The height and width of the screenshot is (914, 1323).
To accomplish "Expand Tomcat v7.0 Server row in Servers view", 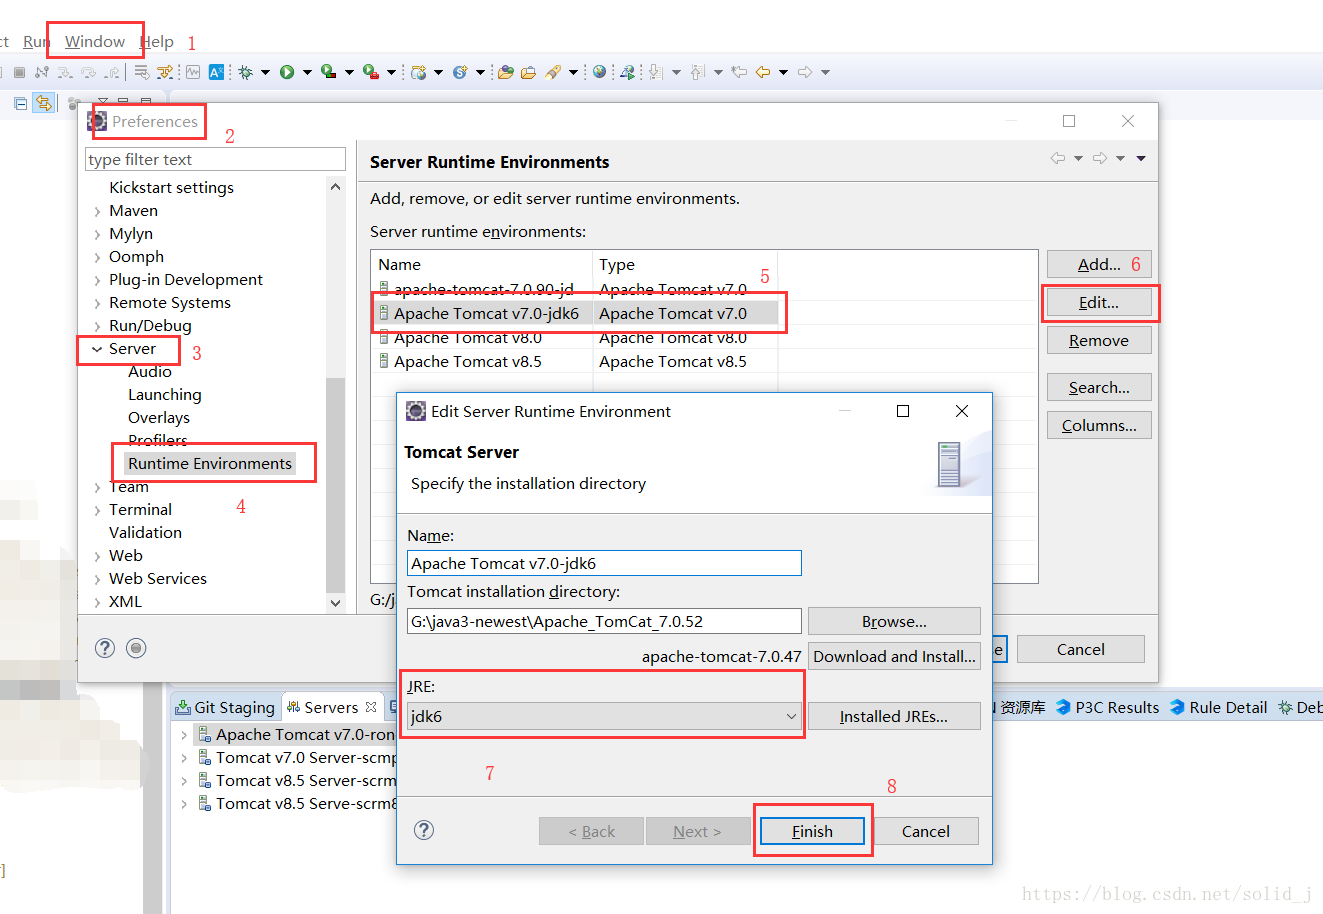I will (x=184, y=758).
